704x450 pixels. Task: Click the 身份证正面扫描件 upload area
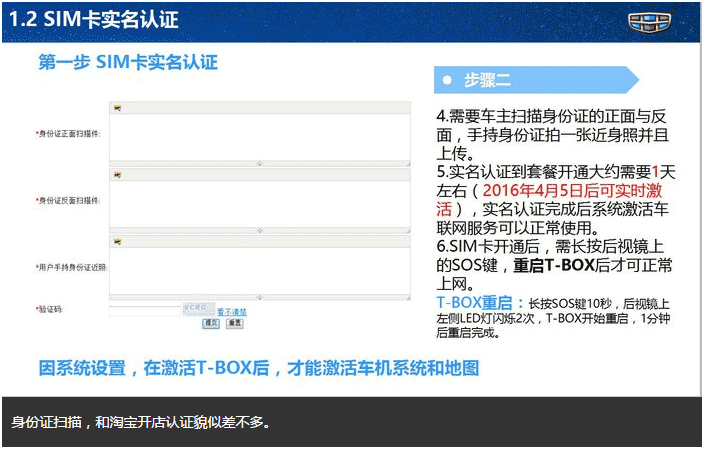[x=260, y=136]
